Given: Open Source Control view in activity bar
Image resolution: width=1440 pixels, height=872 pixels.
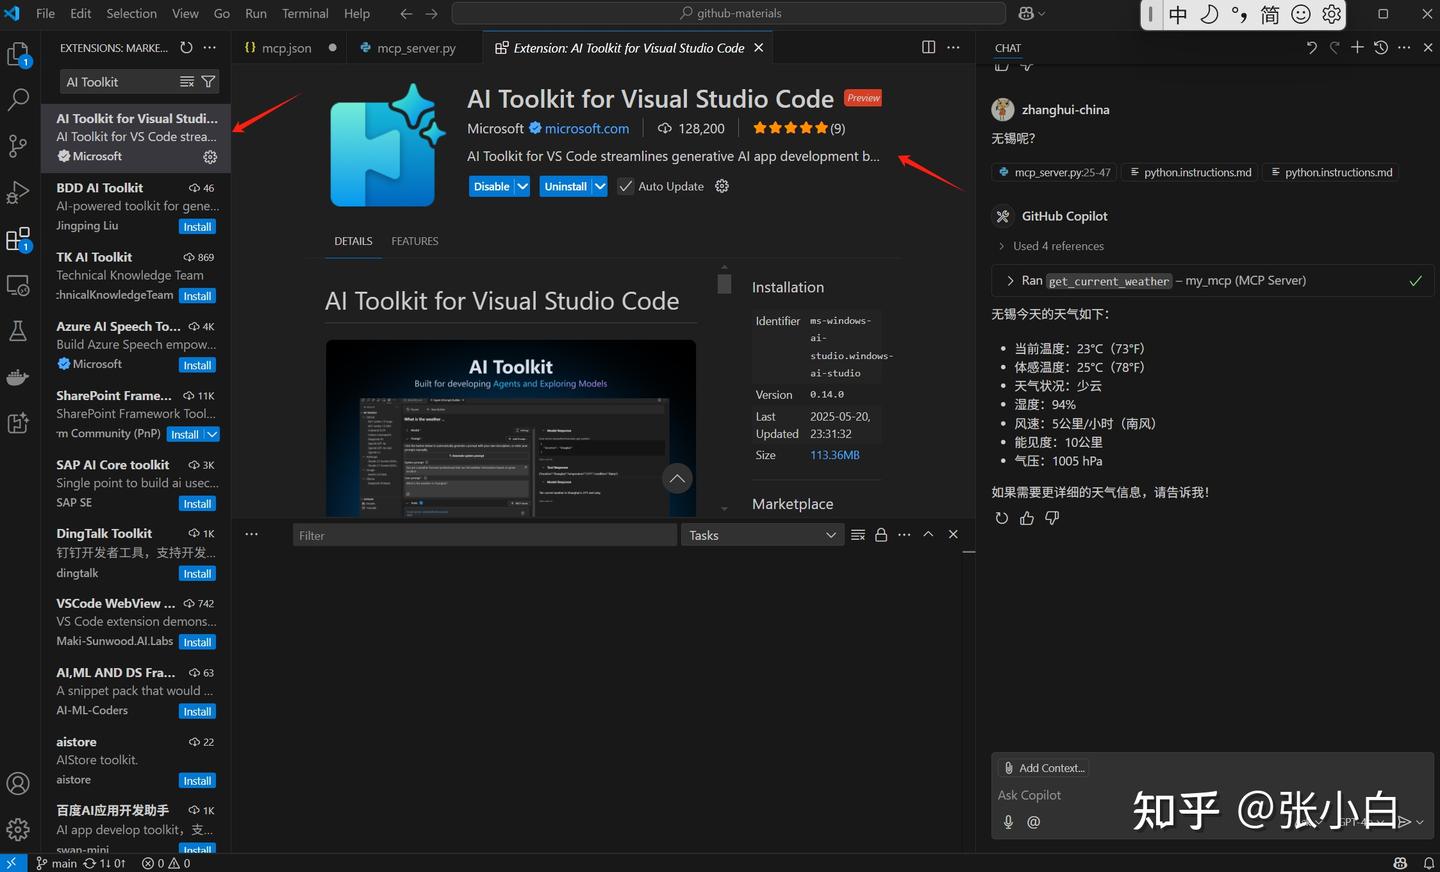Looking at the screenshot, I should 18,146.
